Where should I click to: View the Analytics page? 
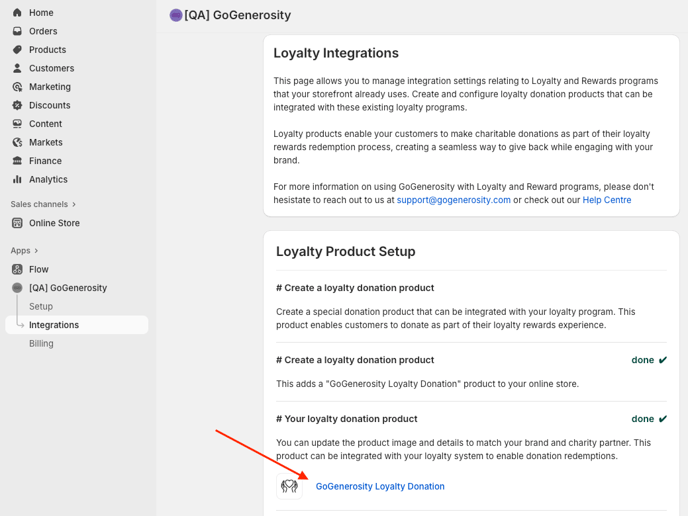pos(48,179)
